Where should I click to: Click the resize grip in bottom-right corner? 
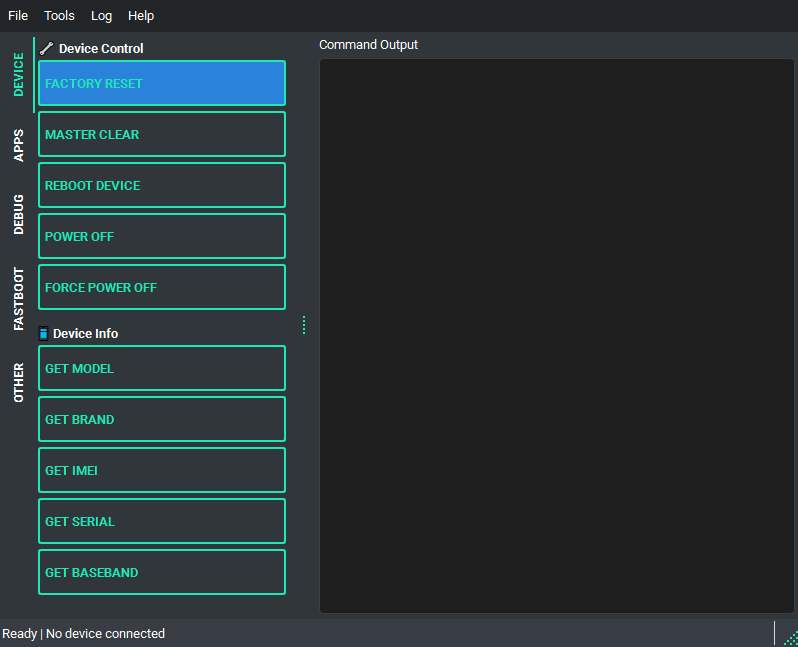pos(790,638)
